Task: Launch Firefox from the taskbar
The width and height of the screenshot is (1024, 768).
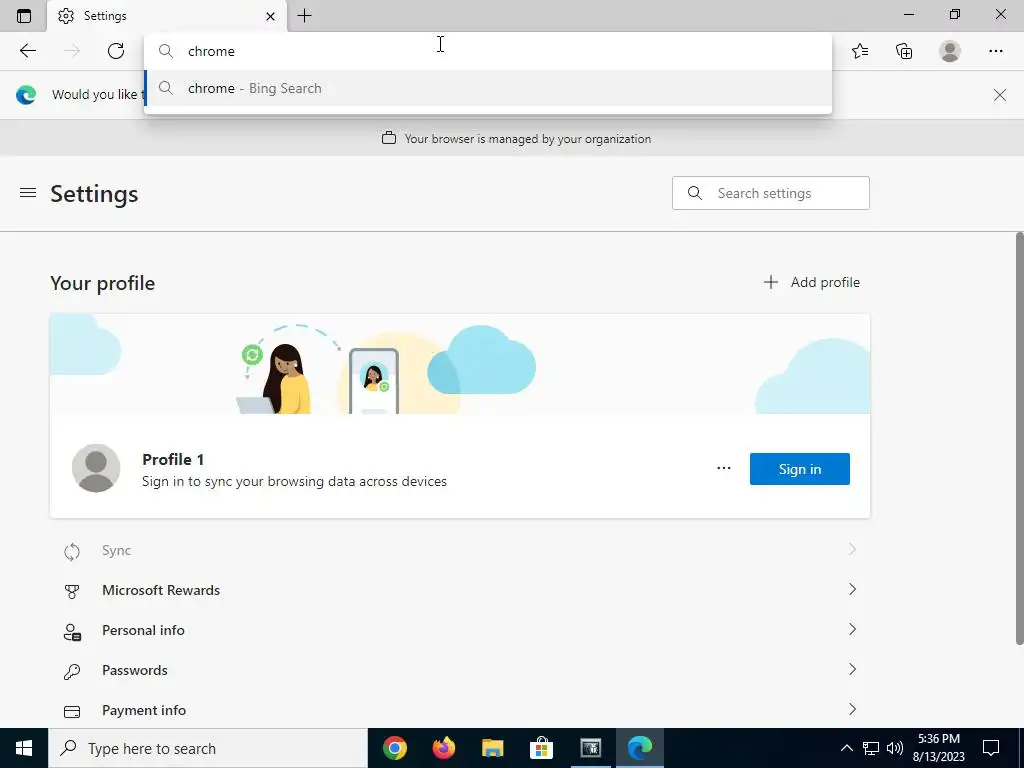Action: pyautogui.click(x=444, y=748)
